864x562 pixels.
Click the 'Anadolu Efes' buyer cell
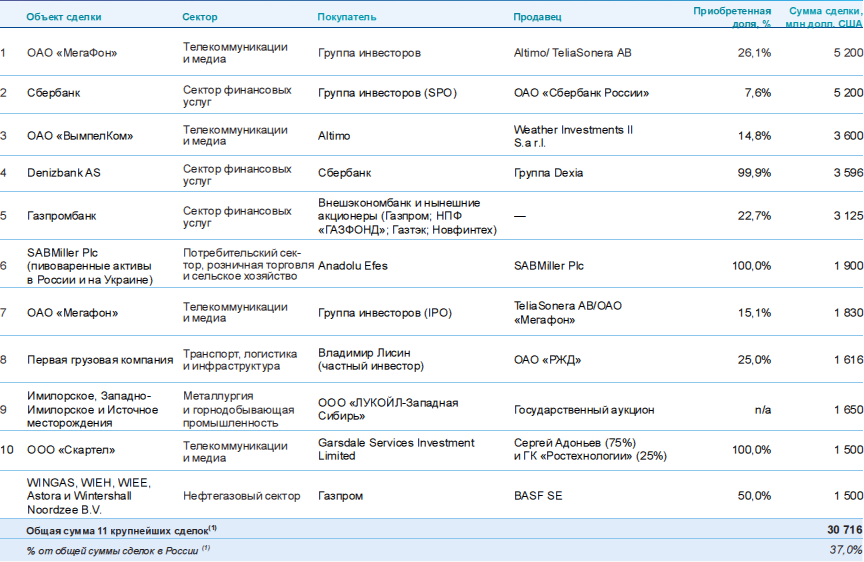[x=353, y=266]
